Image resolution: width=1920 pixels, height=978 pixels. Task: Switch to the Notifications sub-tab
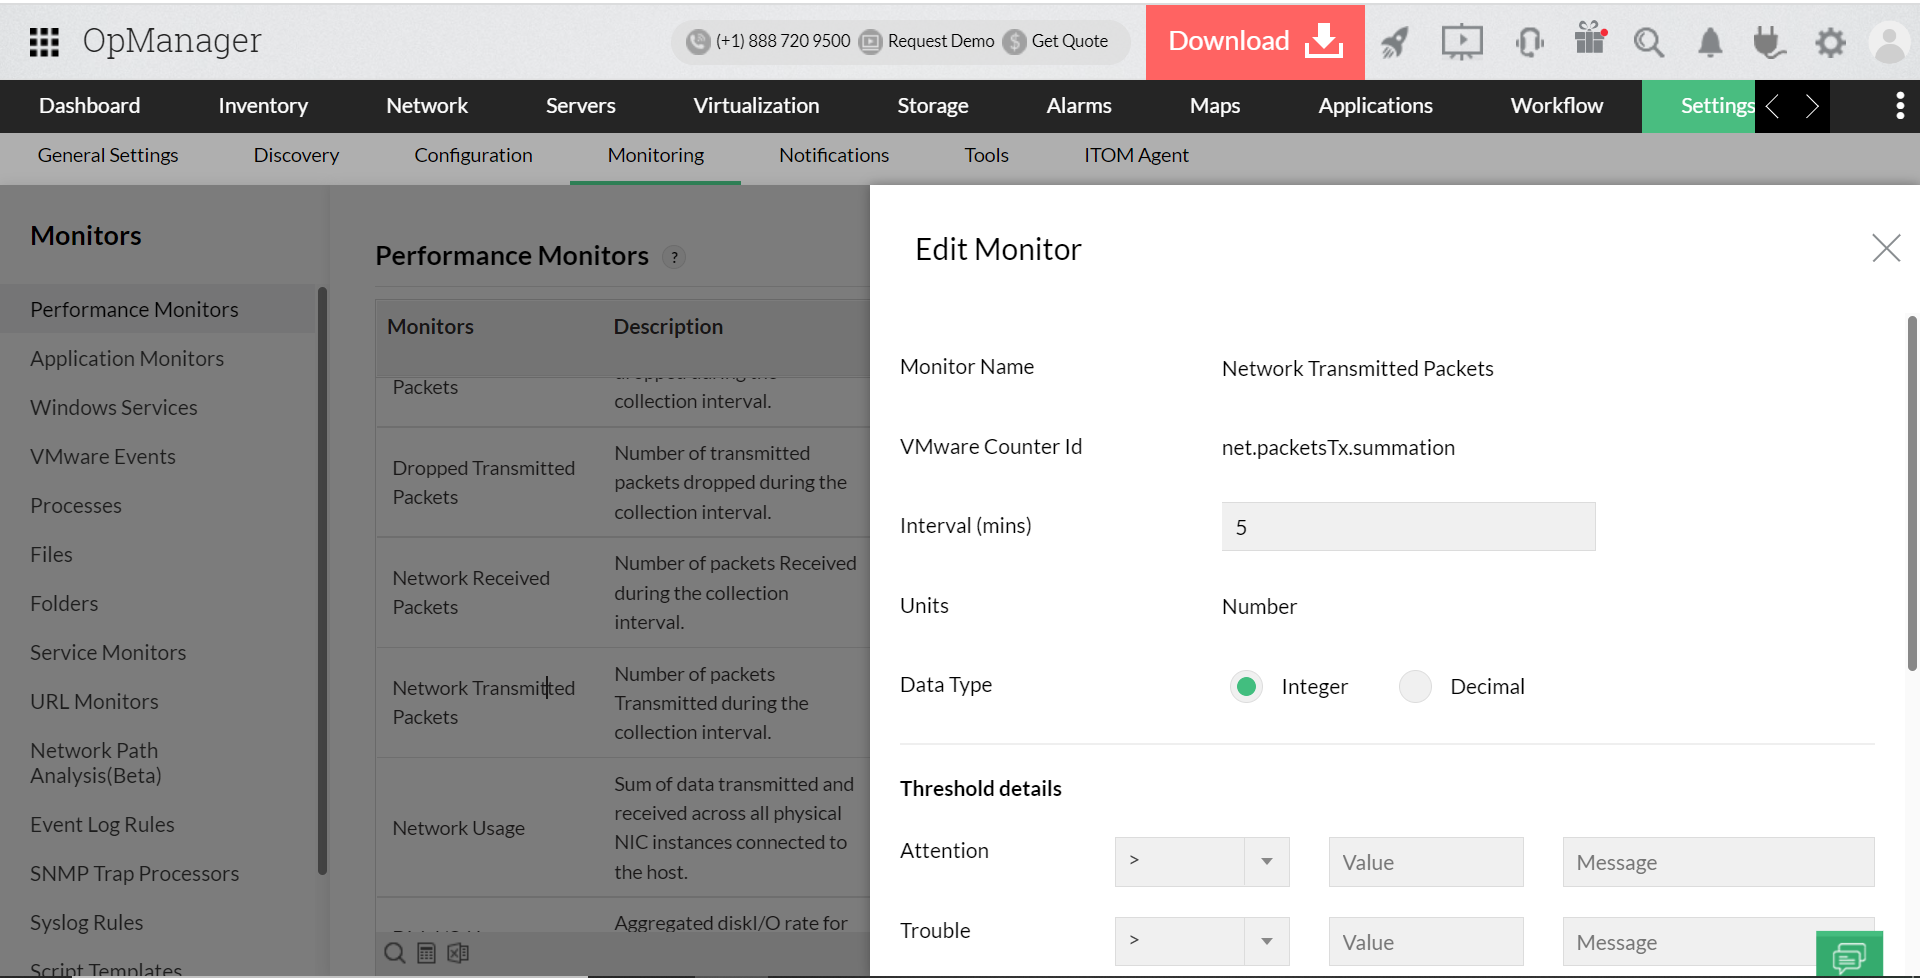tap(834, 156)
